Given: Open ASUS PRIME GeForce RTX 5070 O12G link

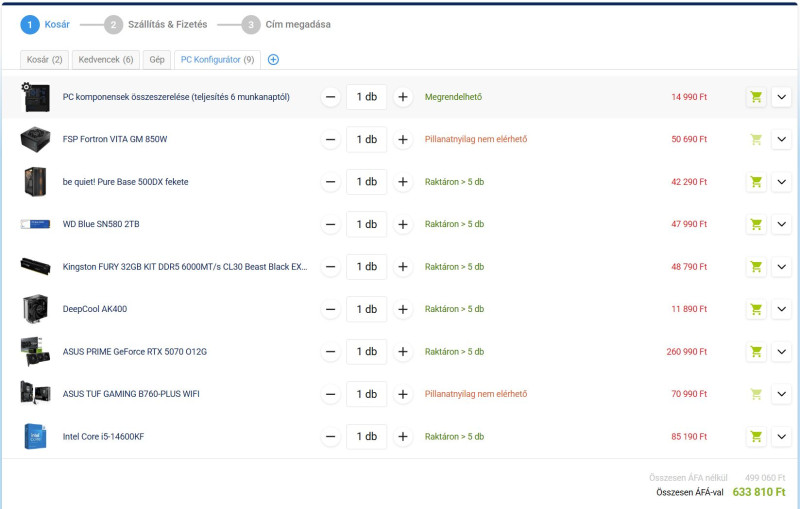Looking at the screenshot, I should pos(135,351).
